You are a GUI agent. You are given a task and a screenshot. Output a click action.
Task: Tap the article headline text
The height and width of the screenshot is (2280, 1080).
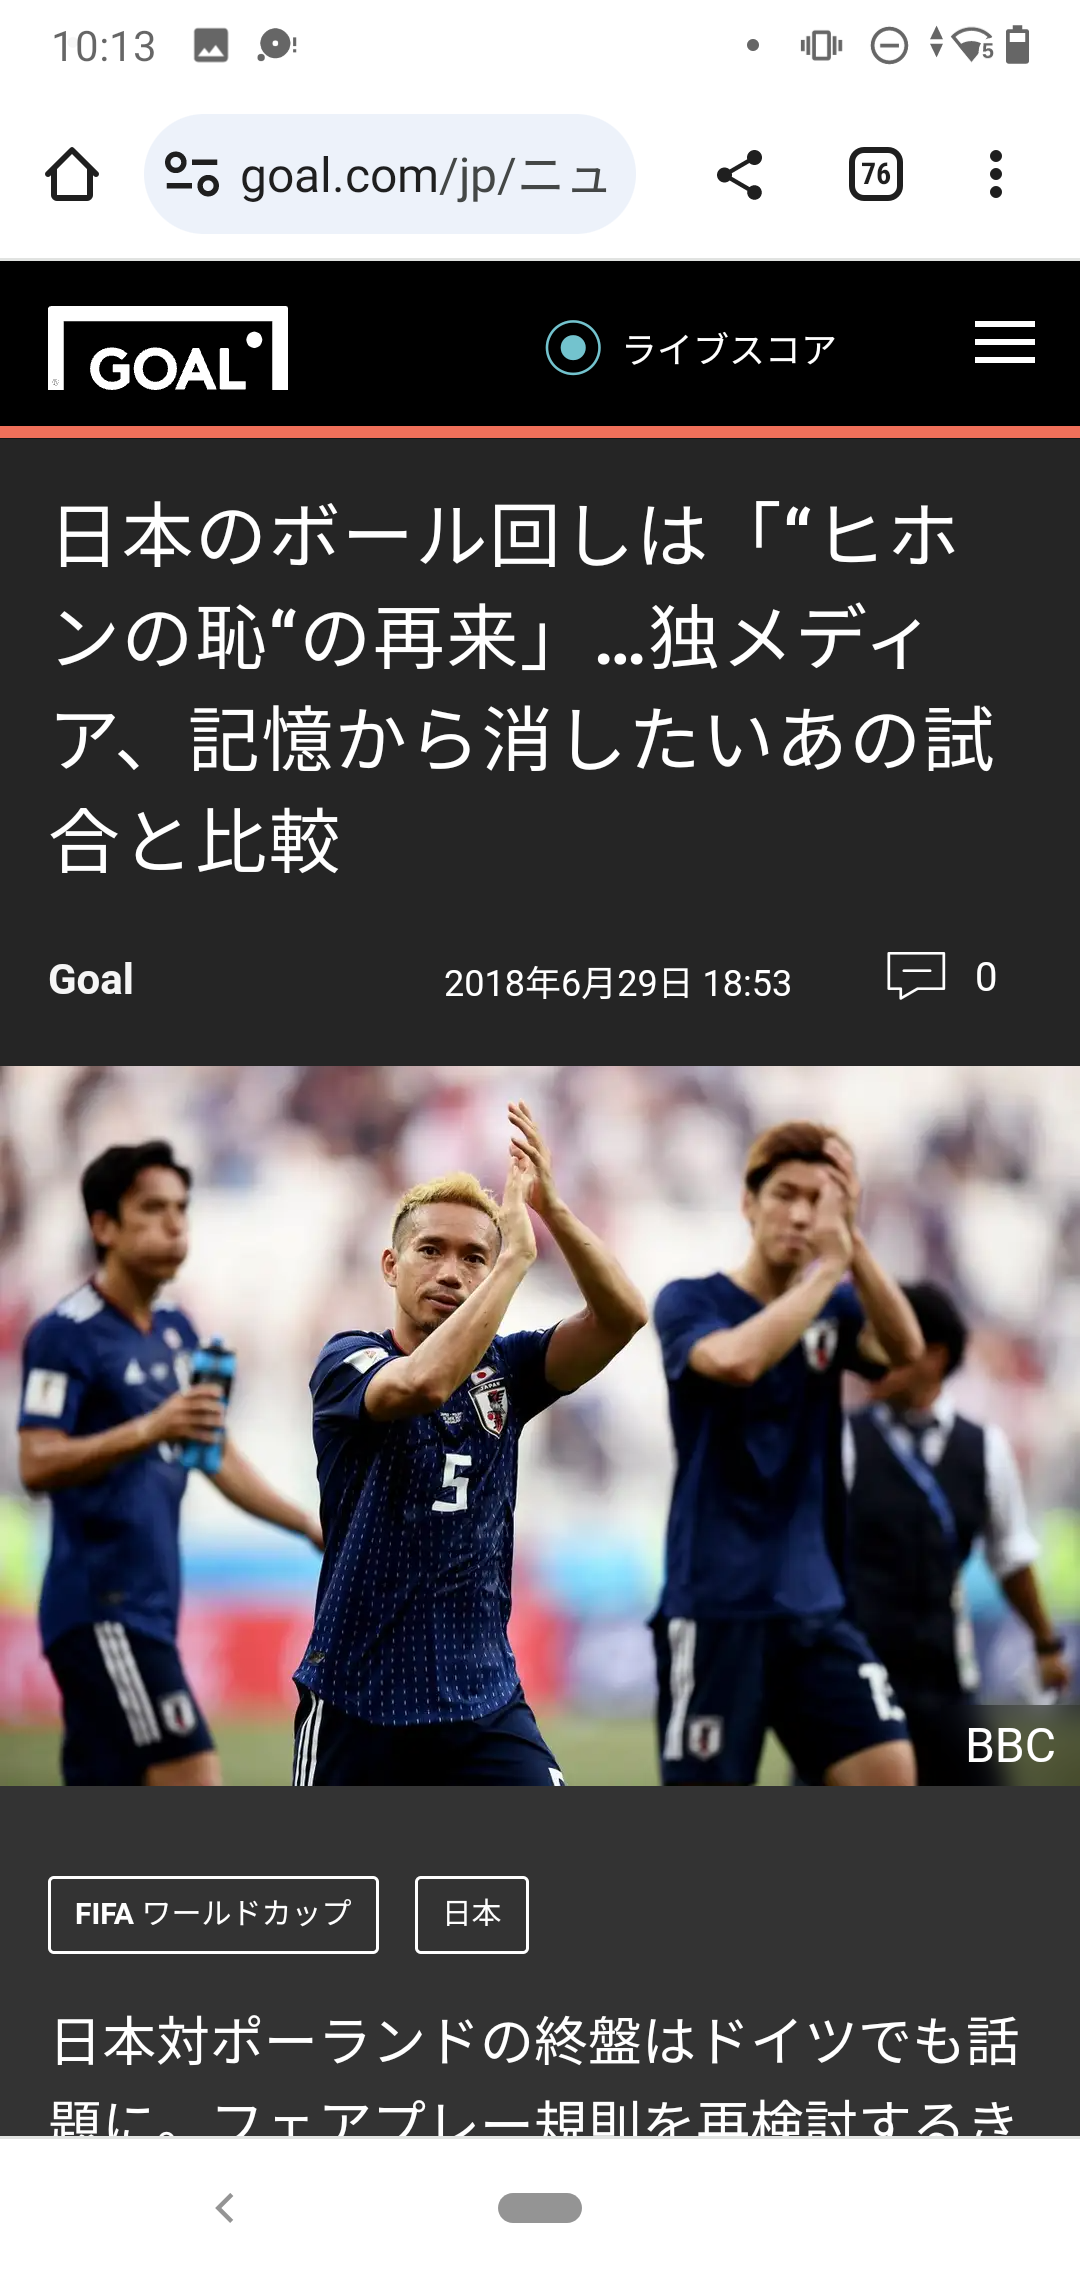point(525,688)
